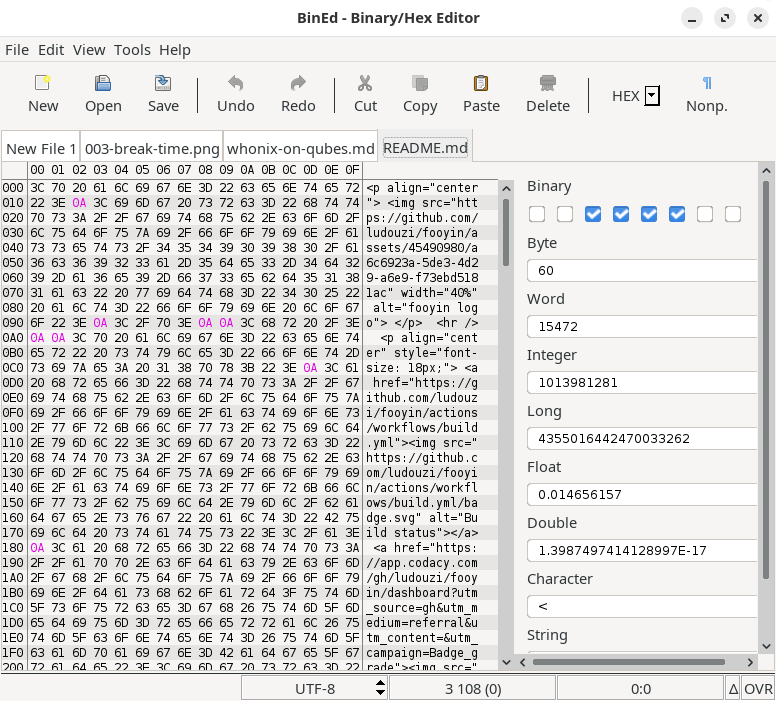Check the seventh binary bit checkbox
This screenshot has width=776, height=701.
[x=705, y=214]
